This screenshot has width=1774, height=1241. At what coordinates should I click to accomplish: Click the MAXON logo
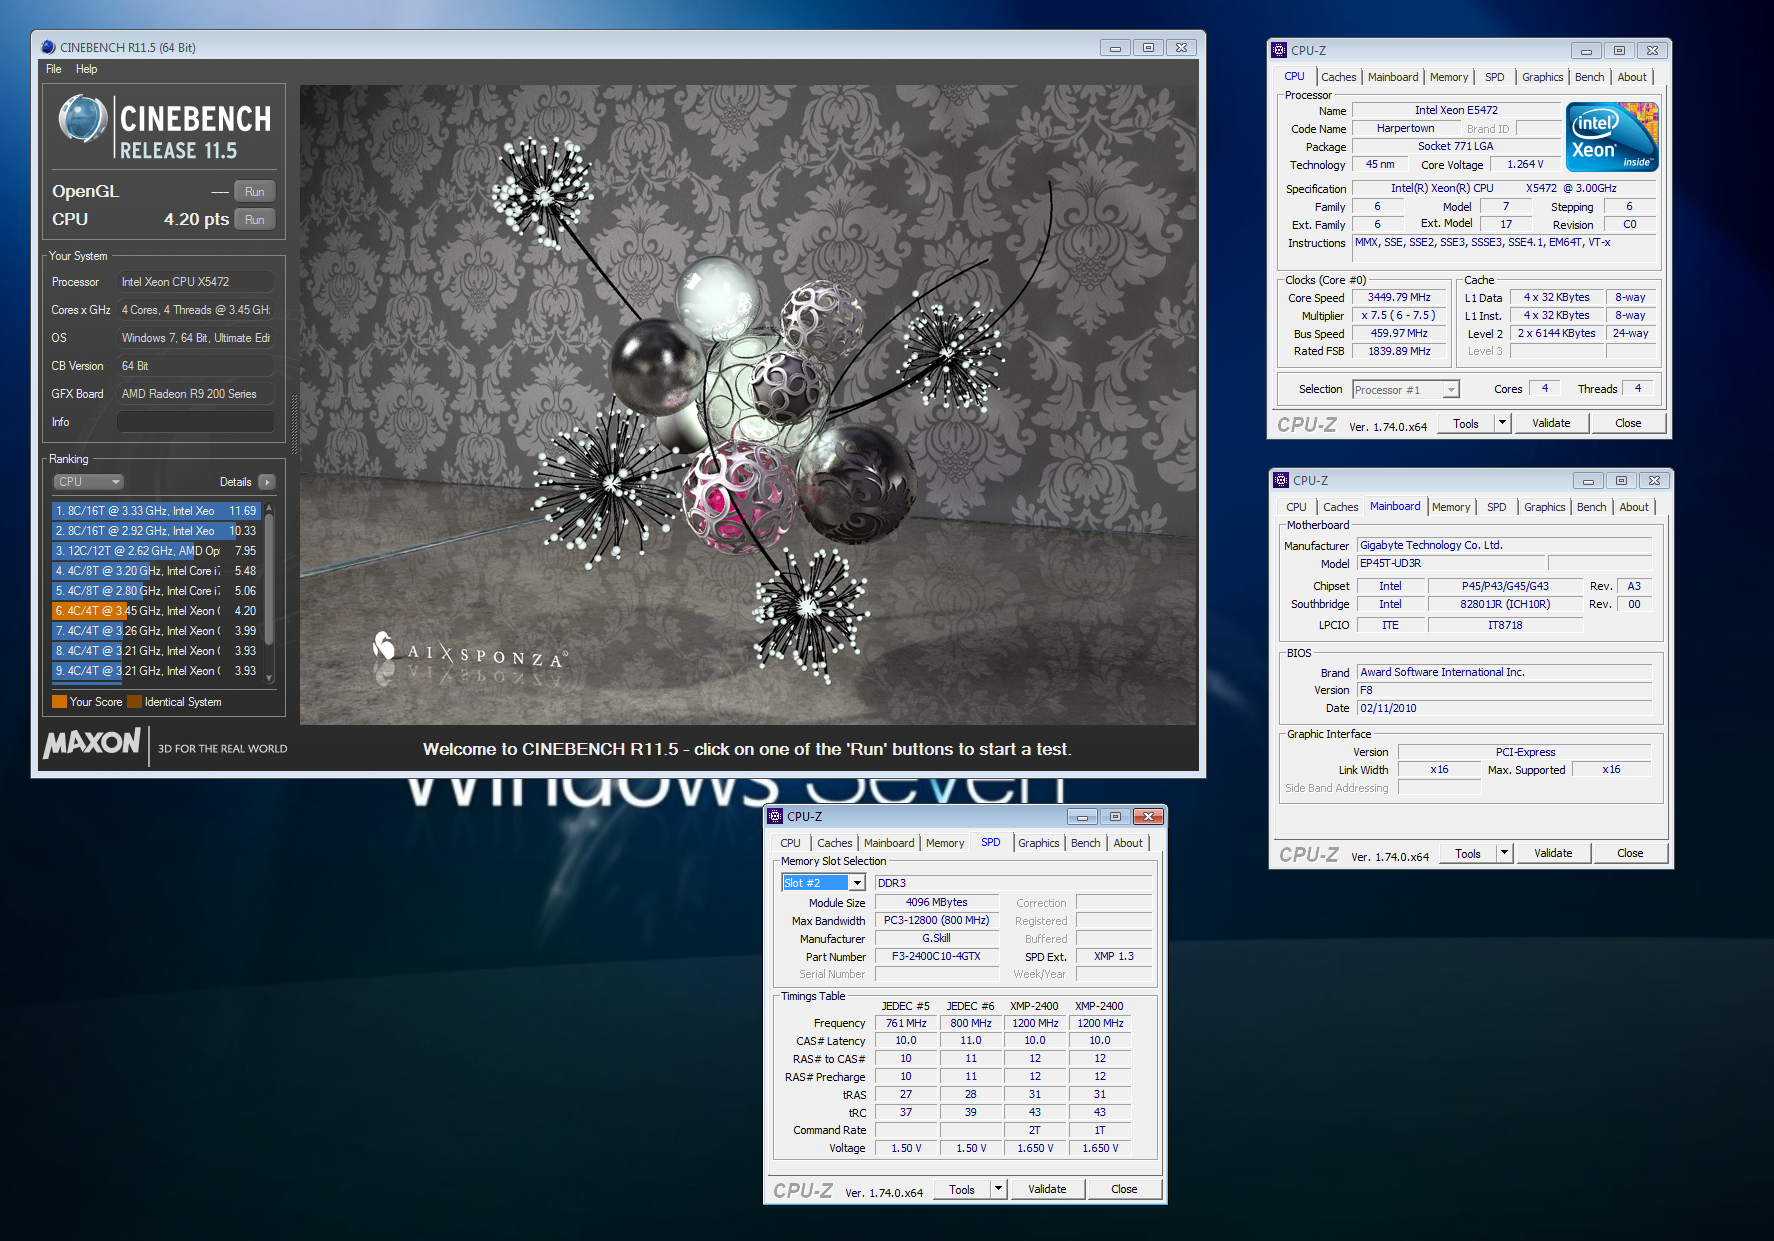(92, 743)
